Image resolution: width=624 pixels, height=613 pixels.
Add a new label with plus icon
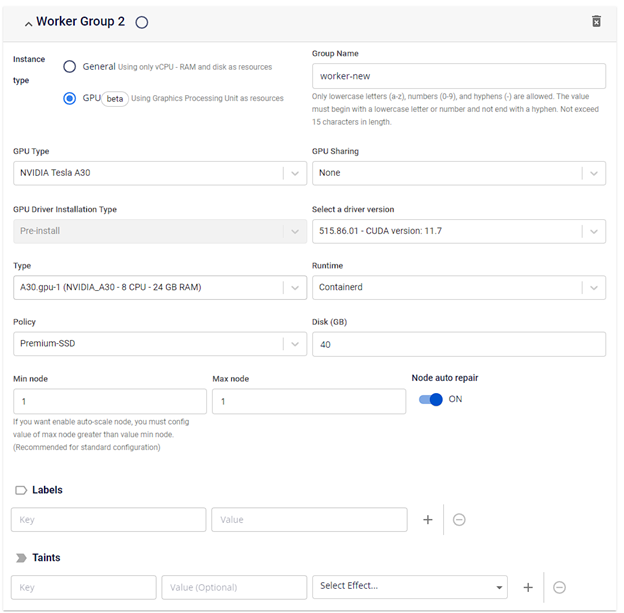[x=428, y=520]
